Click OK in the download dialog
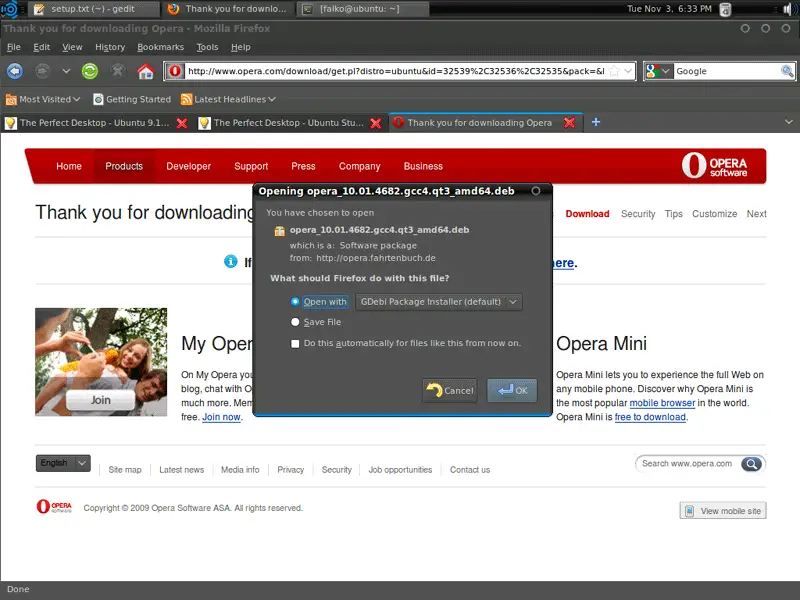Image resolution: width=800 pixels, height=600 pixels. pos(512,390)
